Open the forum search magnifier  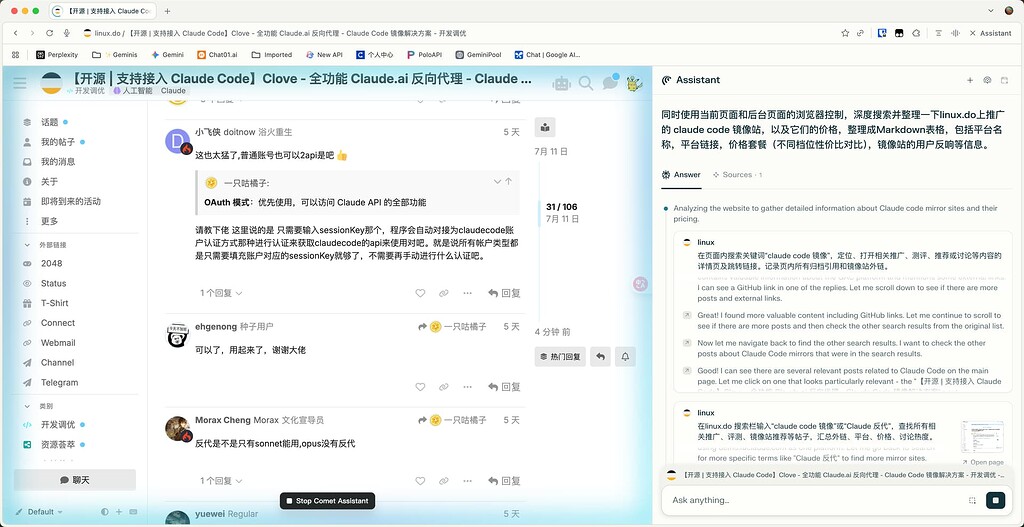(x=586, y=83)
